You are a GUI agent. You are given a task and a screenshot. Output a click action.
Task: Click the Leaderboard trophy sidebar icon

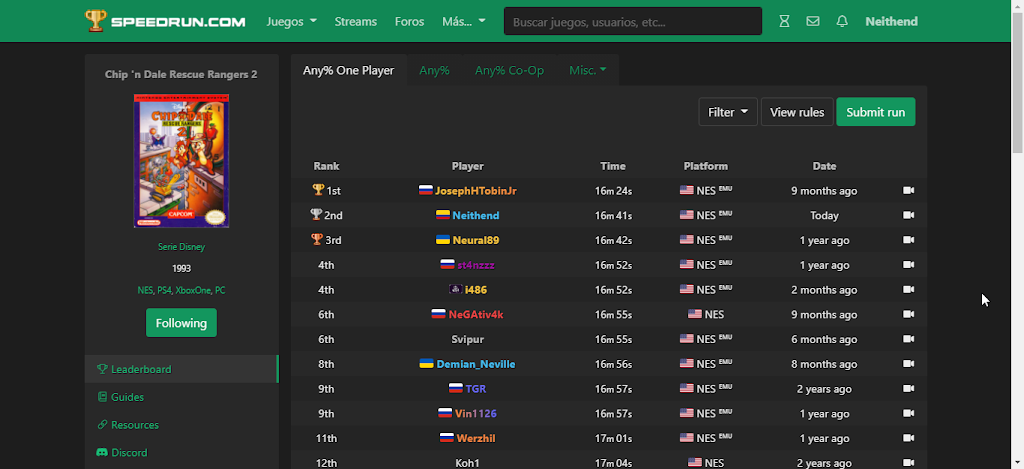pos(102,369)
